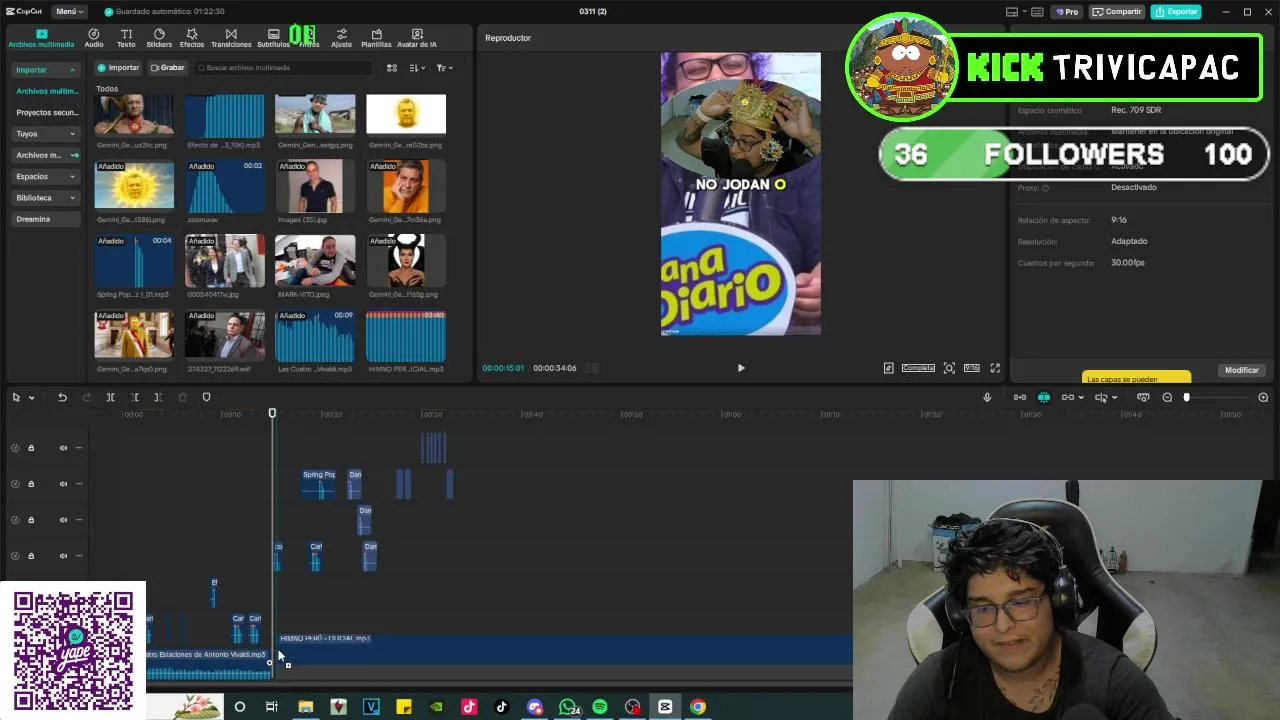Screen dimensions: 1280x720
Task: Toggle lock on the third timeline track
Action: pos(31,520)
